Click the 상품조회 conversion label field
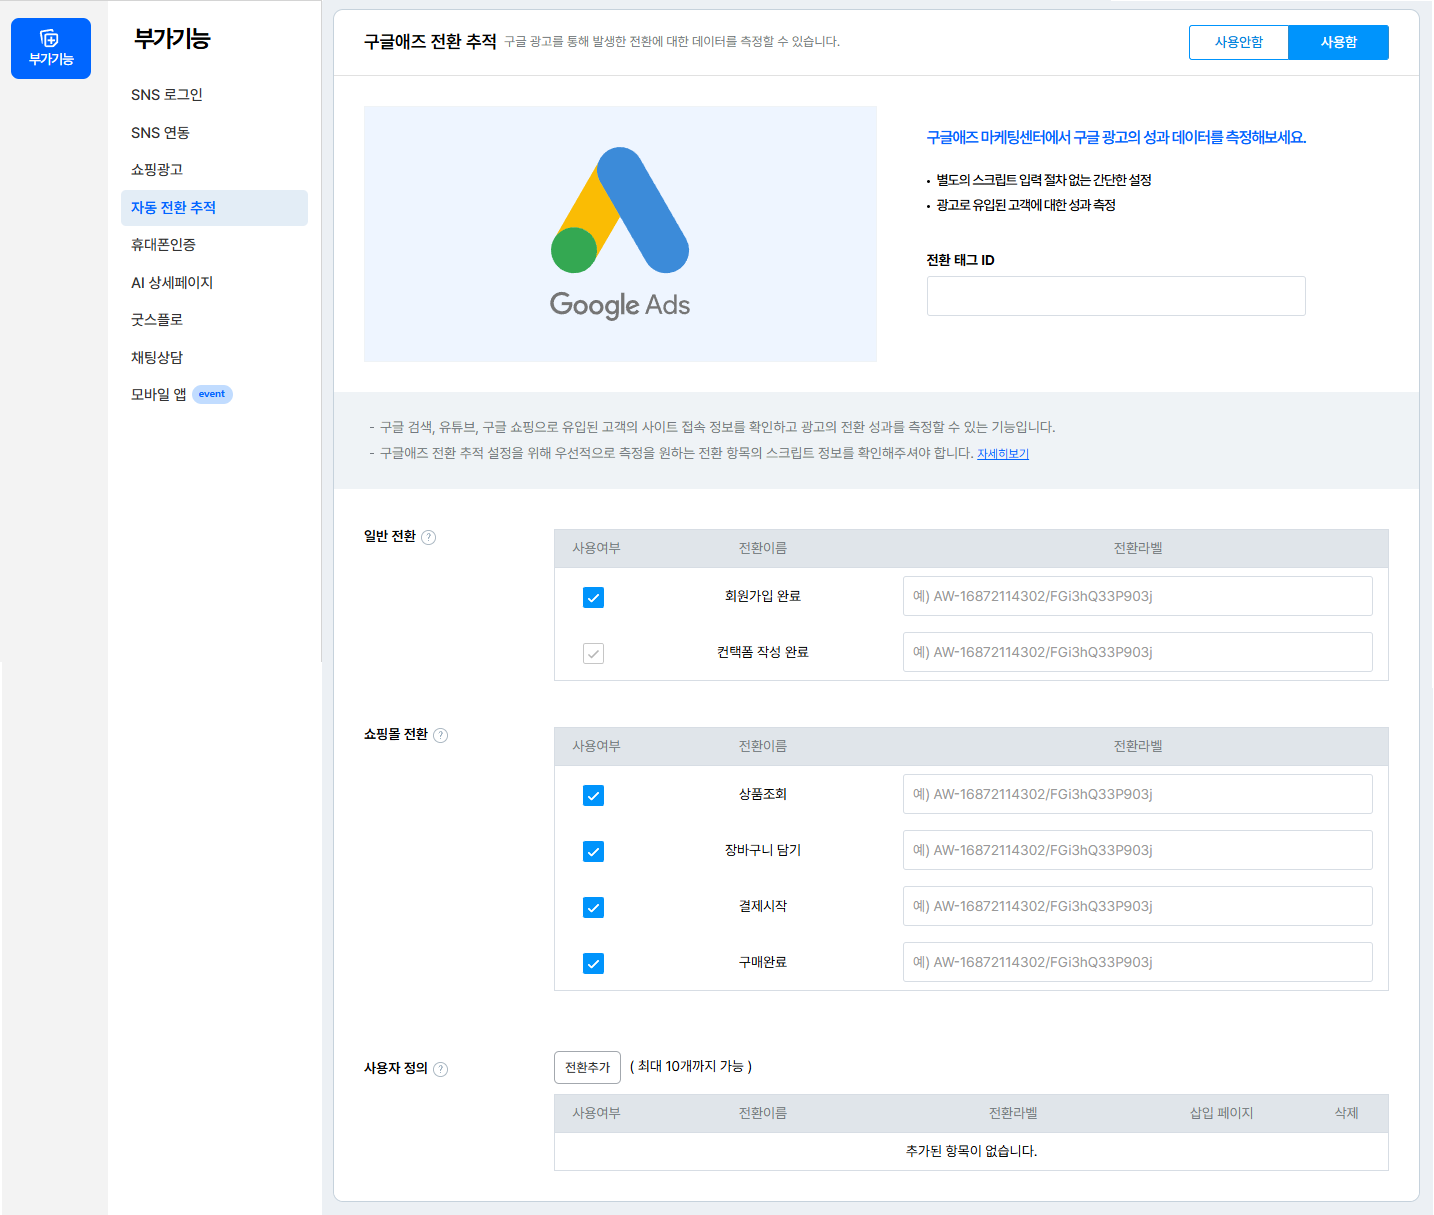Image resolution: width=1434 pixels, height=1215 pixels. tap(1138, 794)
